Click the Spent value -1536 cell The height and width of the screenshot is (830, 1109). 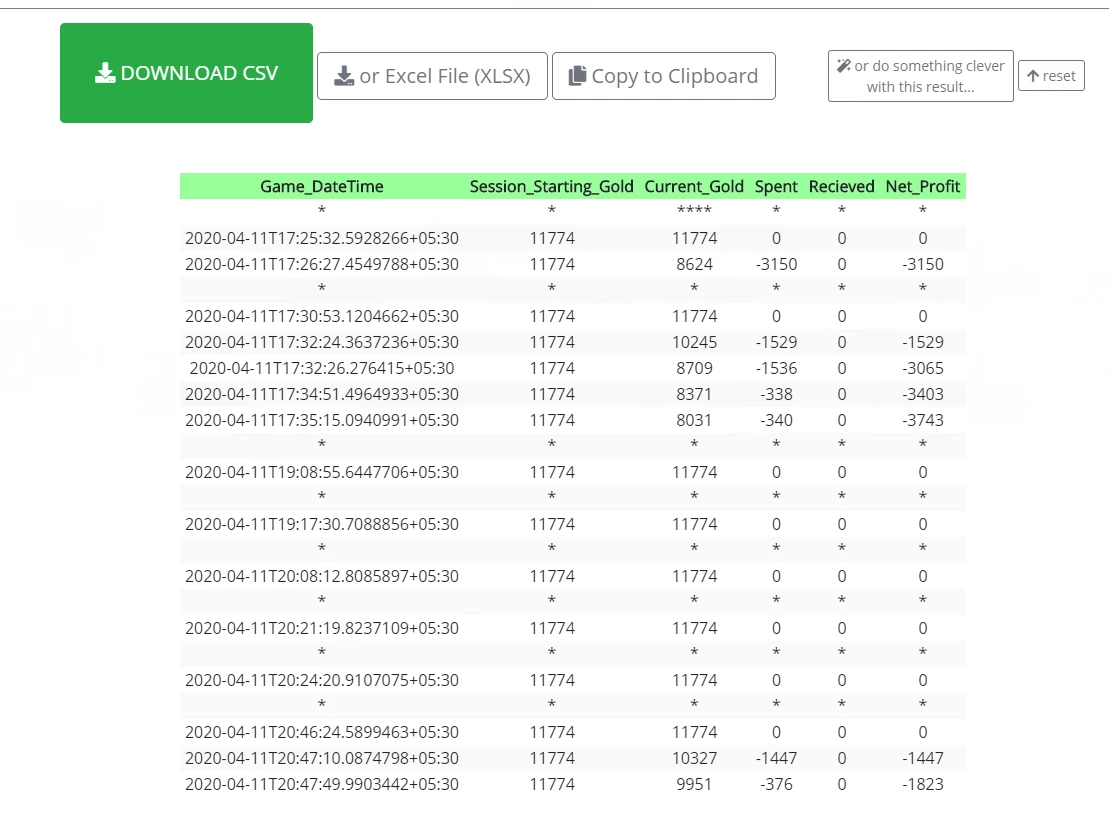776,368
